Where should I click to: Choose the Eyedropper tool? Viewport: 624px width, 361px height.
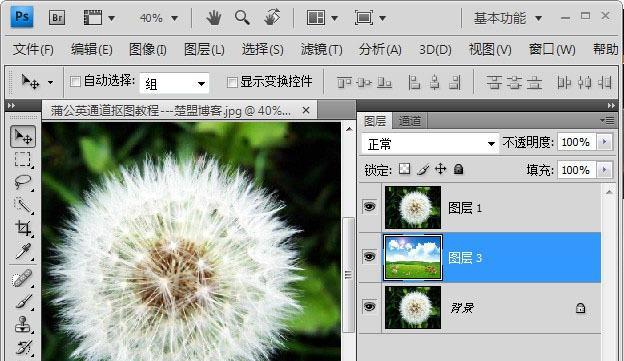point(23,252)
